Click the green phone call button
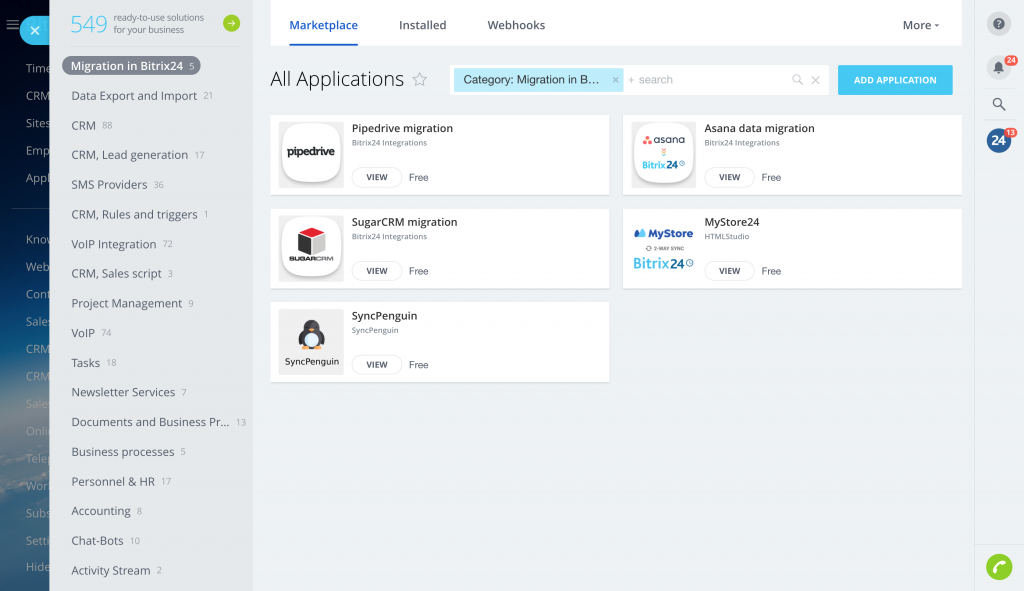1024x591 pixels. 998,567
